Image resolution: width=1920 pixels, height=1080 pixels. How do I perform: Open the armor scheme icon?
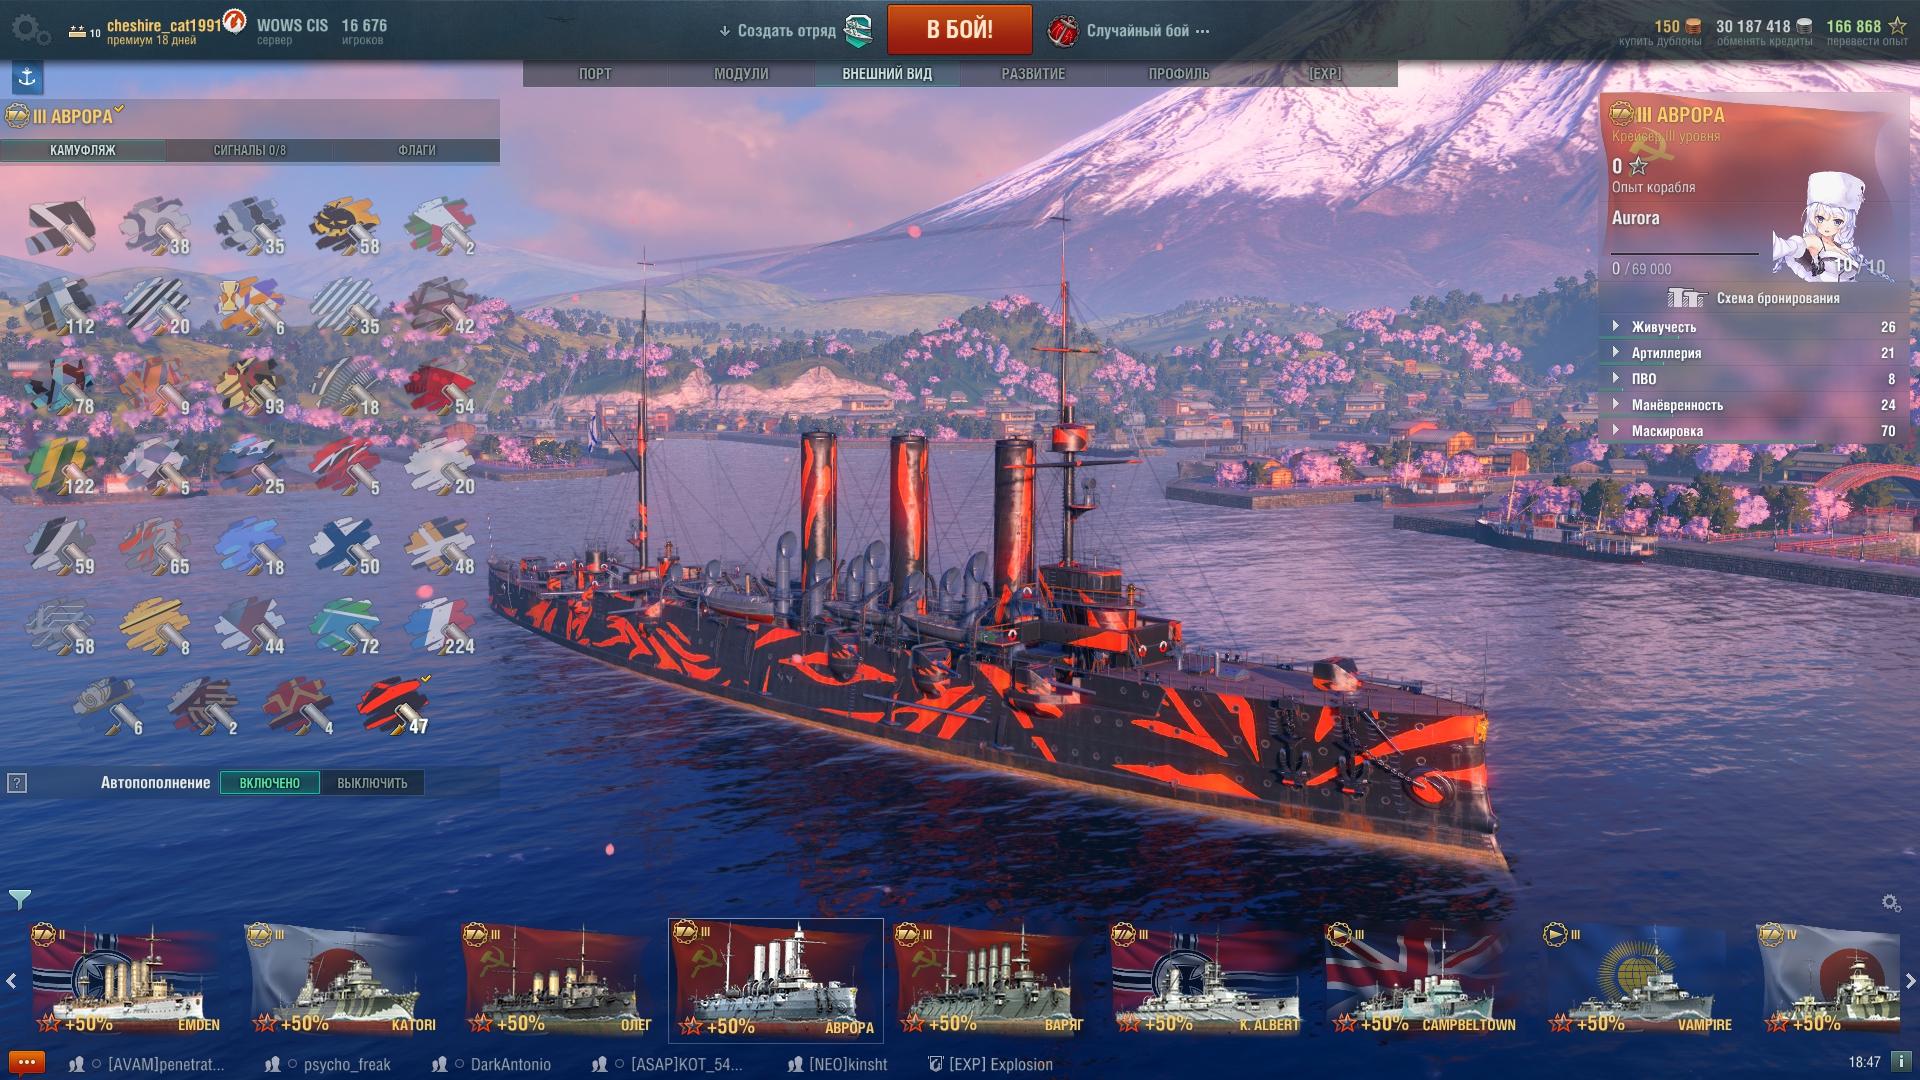pos(1687,298)
